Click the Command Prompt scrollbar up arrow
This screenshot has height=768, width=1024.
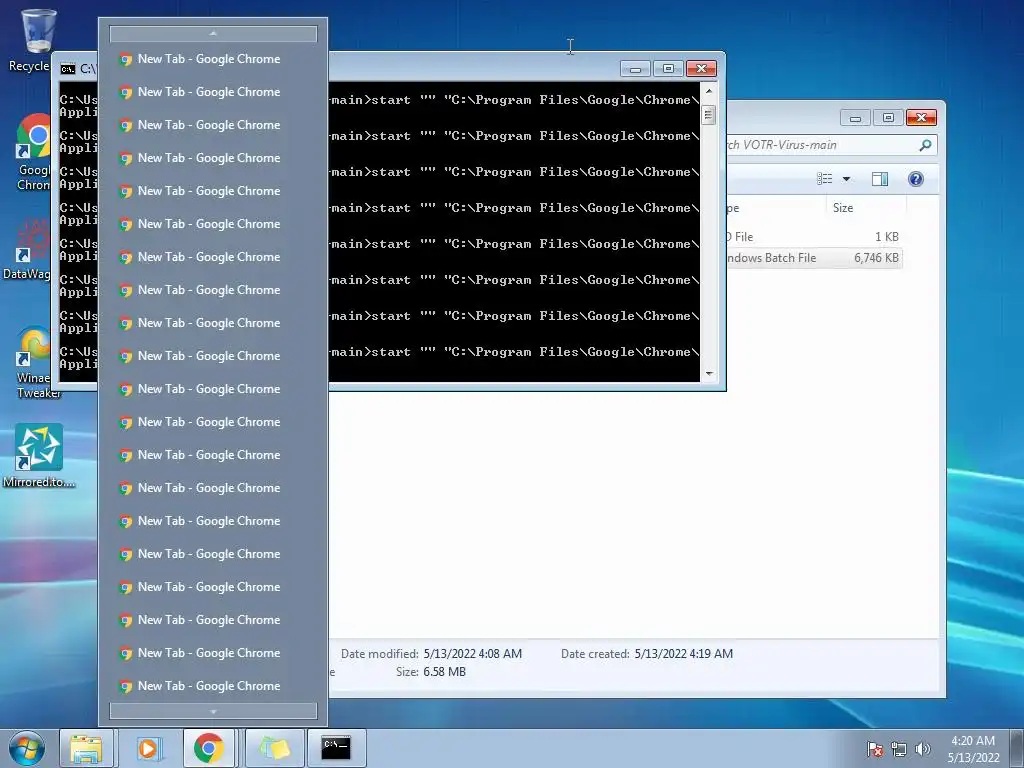[709, 91]
